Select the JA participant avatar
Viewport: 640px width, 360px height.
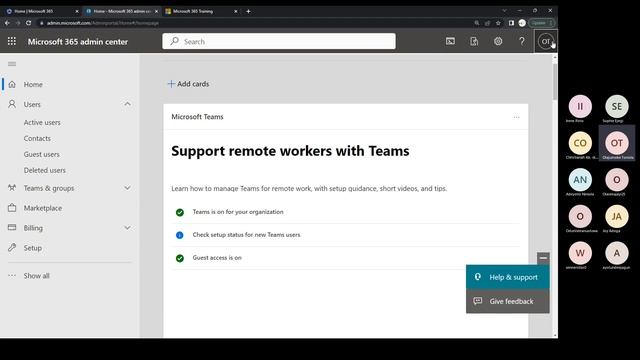tap(617, 216)
